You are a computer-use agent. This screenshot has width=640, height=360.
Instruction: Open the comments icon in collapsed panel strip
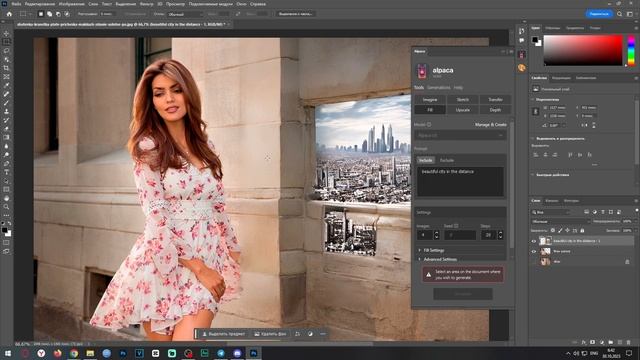pos(522,41)
